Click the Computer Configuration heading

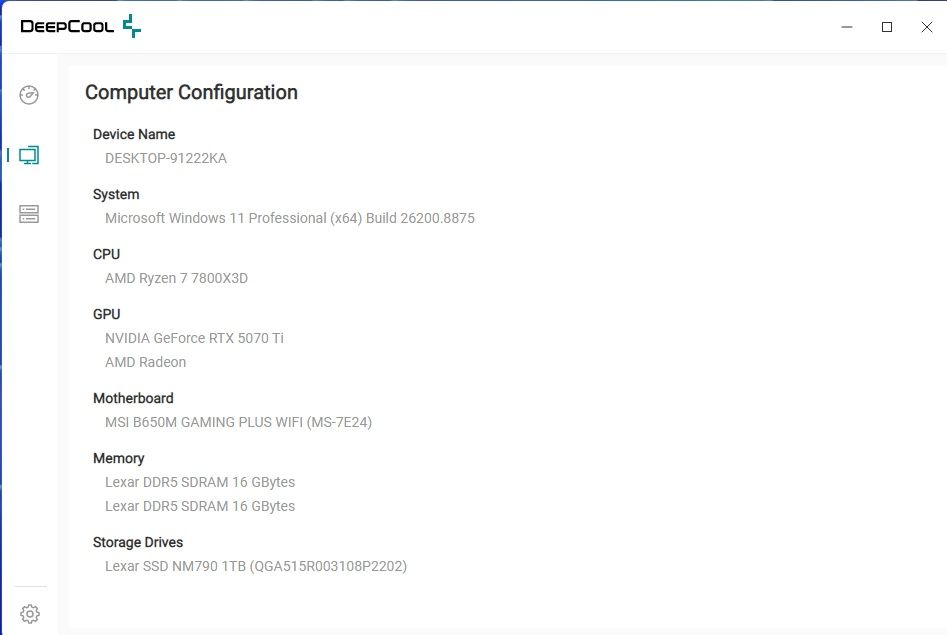coord(191,92)
